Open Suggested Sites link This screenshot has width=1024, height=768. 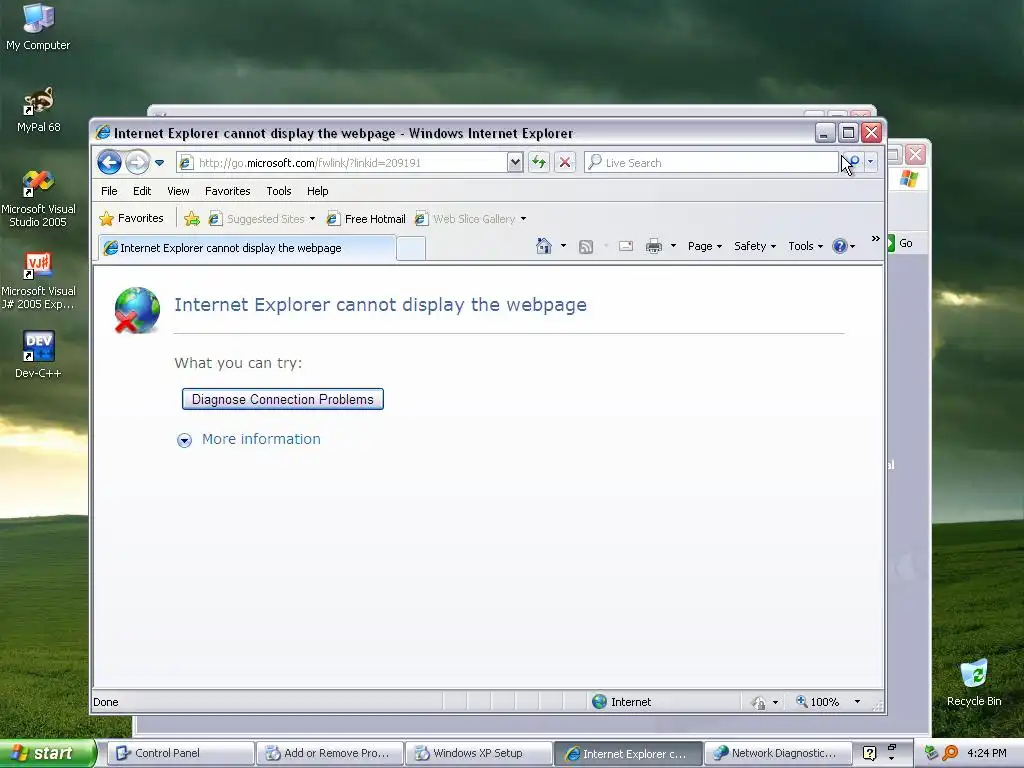pyautogui.click(x=257, y=219)
